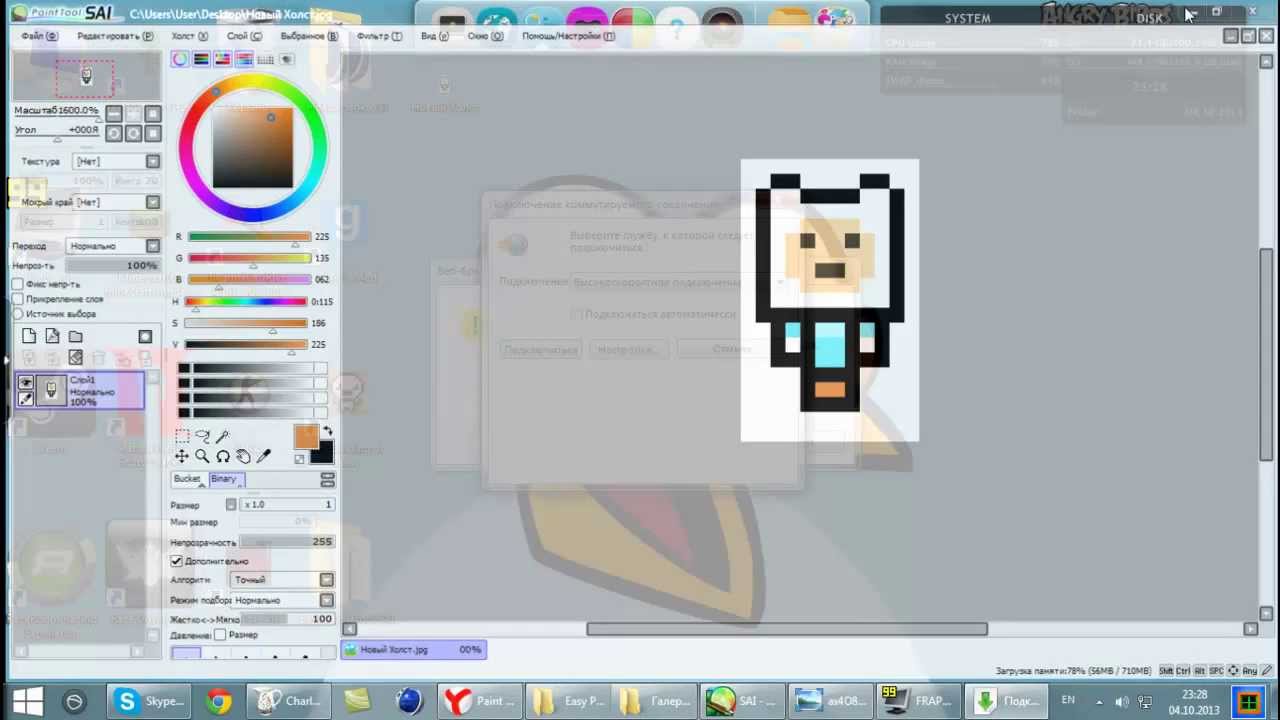The height and width of the screenshot is (720, 1280).
Task: Select the Hand pan tool
Action: pyautogui.click(x=243, y=456)
